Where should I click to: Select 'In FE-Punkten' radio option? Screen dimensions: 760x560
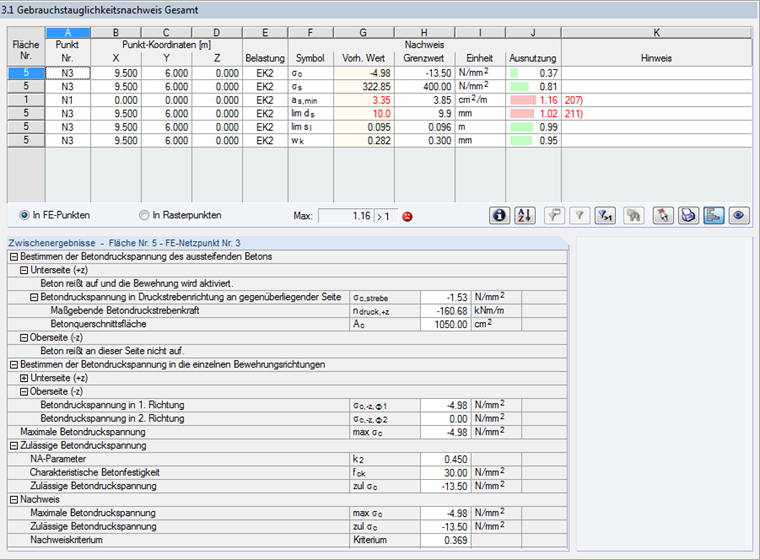pyautogui.click(x=24, y=215)
